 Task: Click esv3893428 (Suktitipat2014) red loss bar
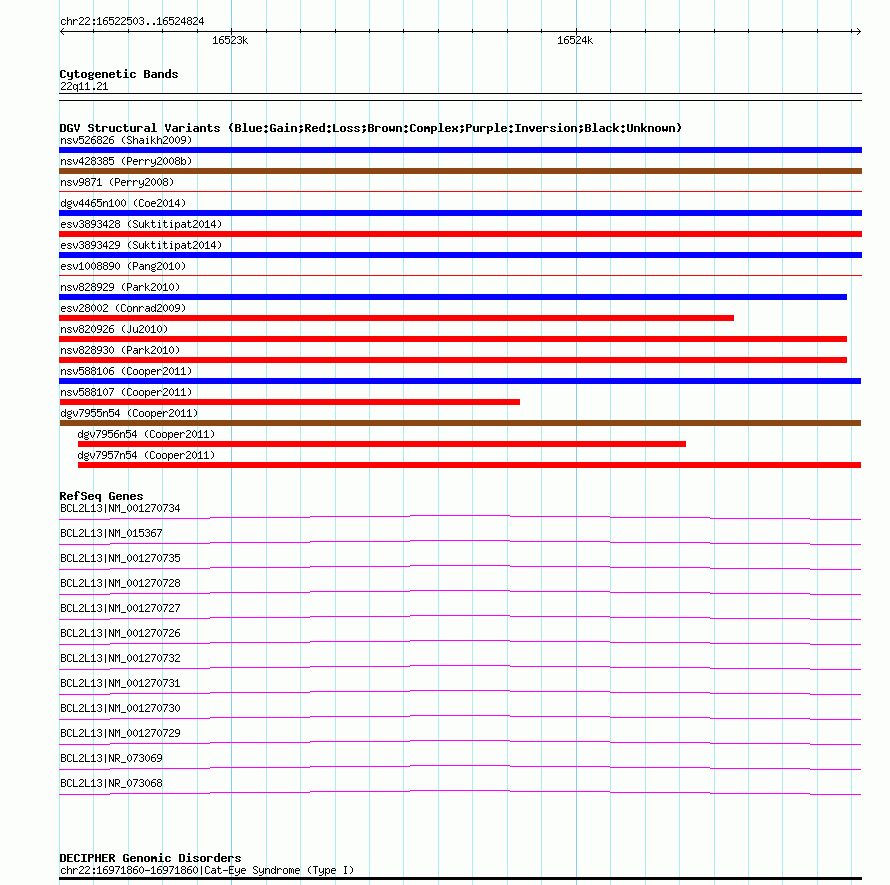pyautogui.click(x=460, y=234)
